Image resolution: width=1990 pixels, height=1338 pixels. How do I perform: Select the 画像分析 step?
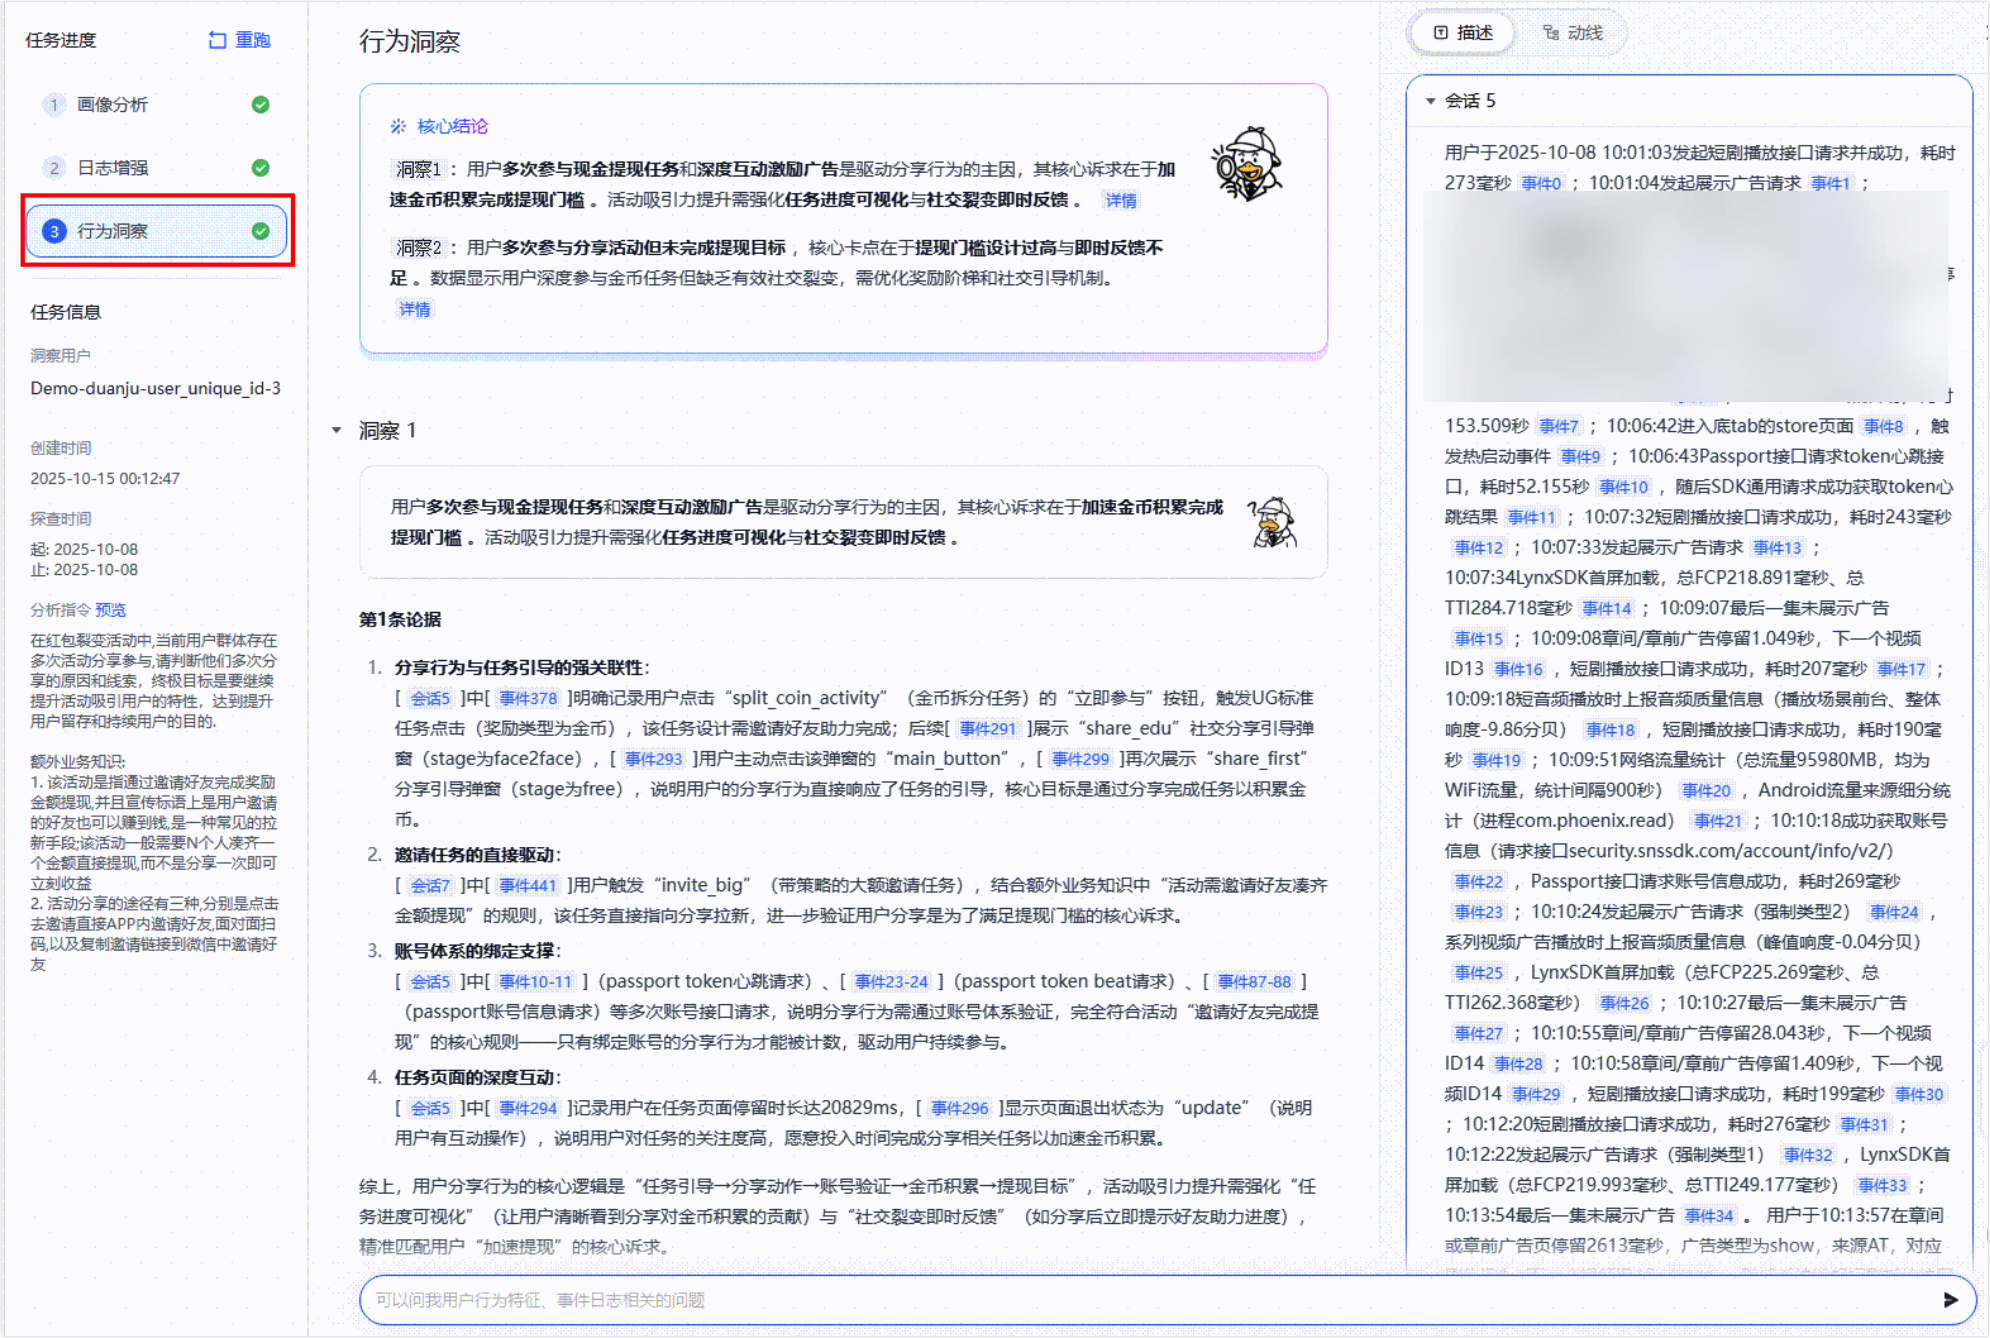click(x=156, y=104)
